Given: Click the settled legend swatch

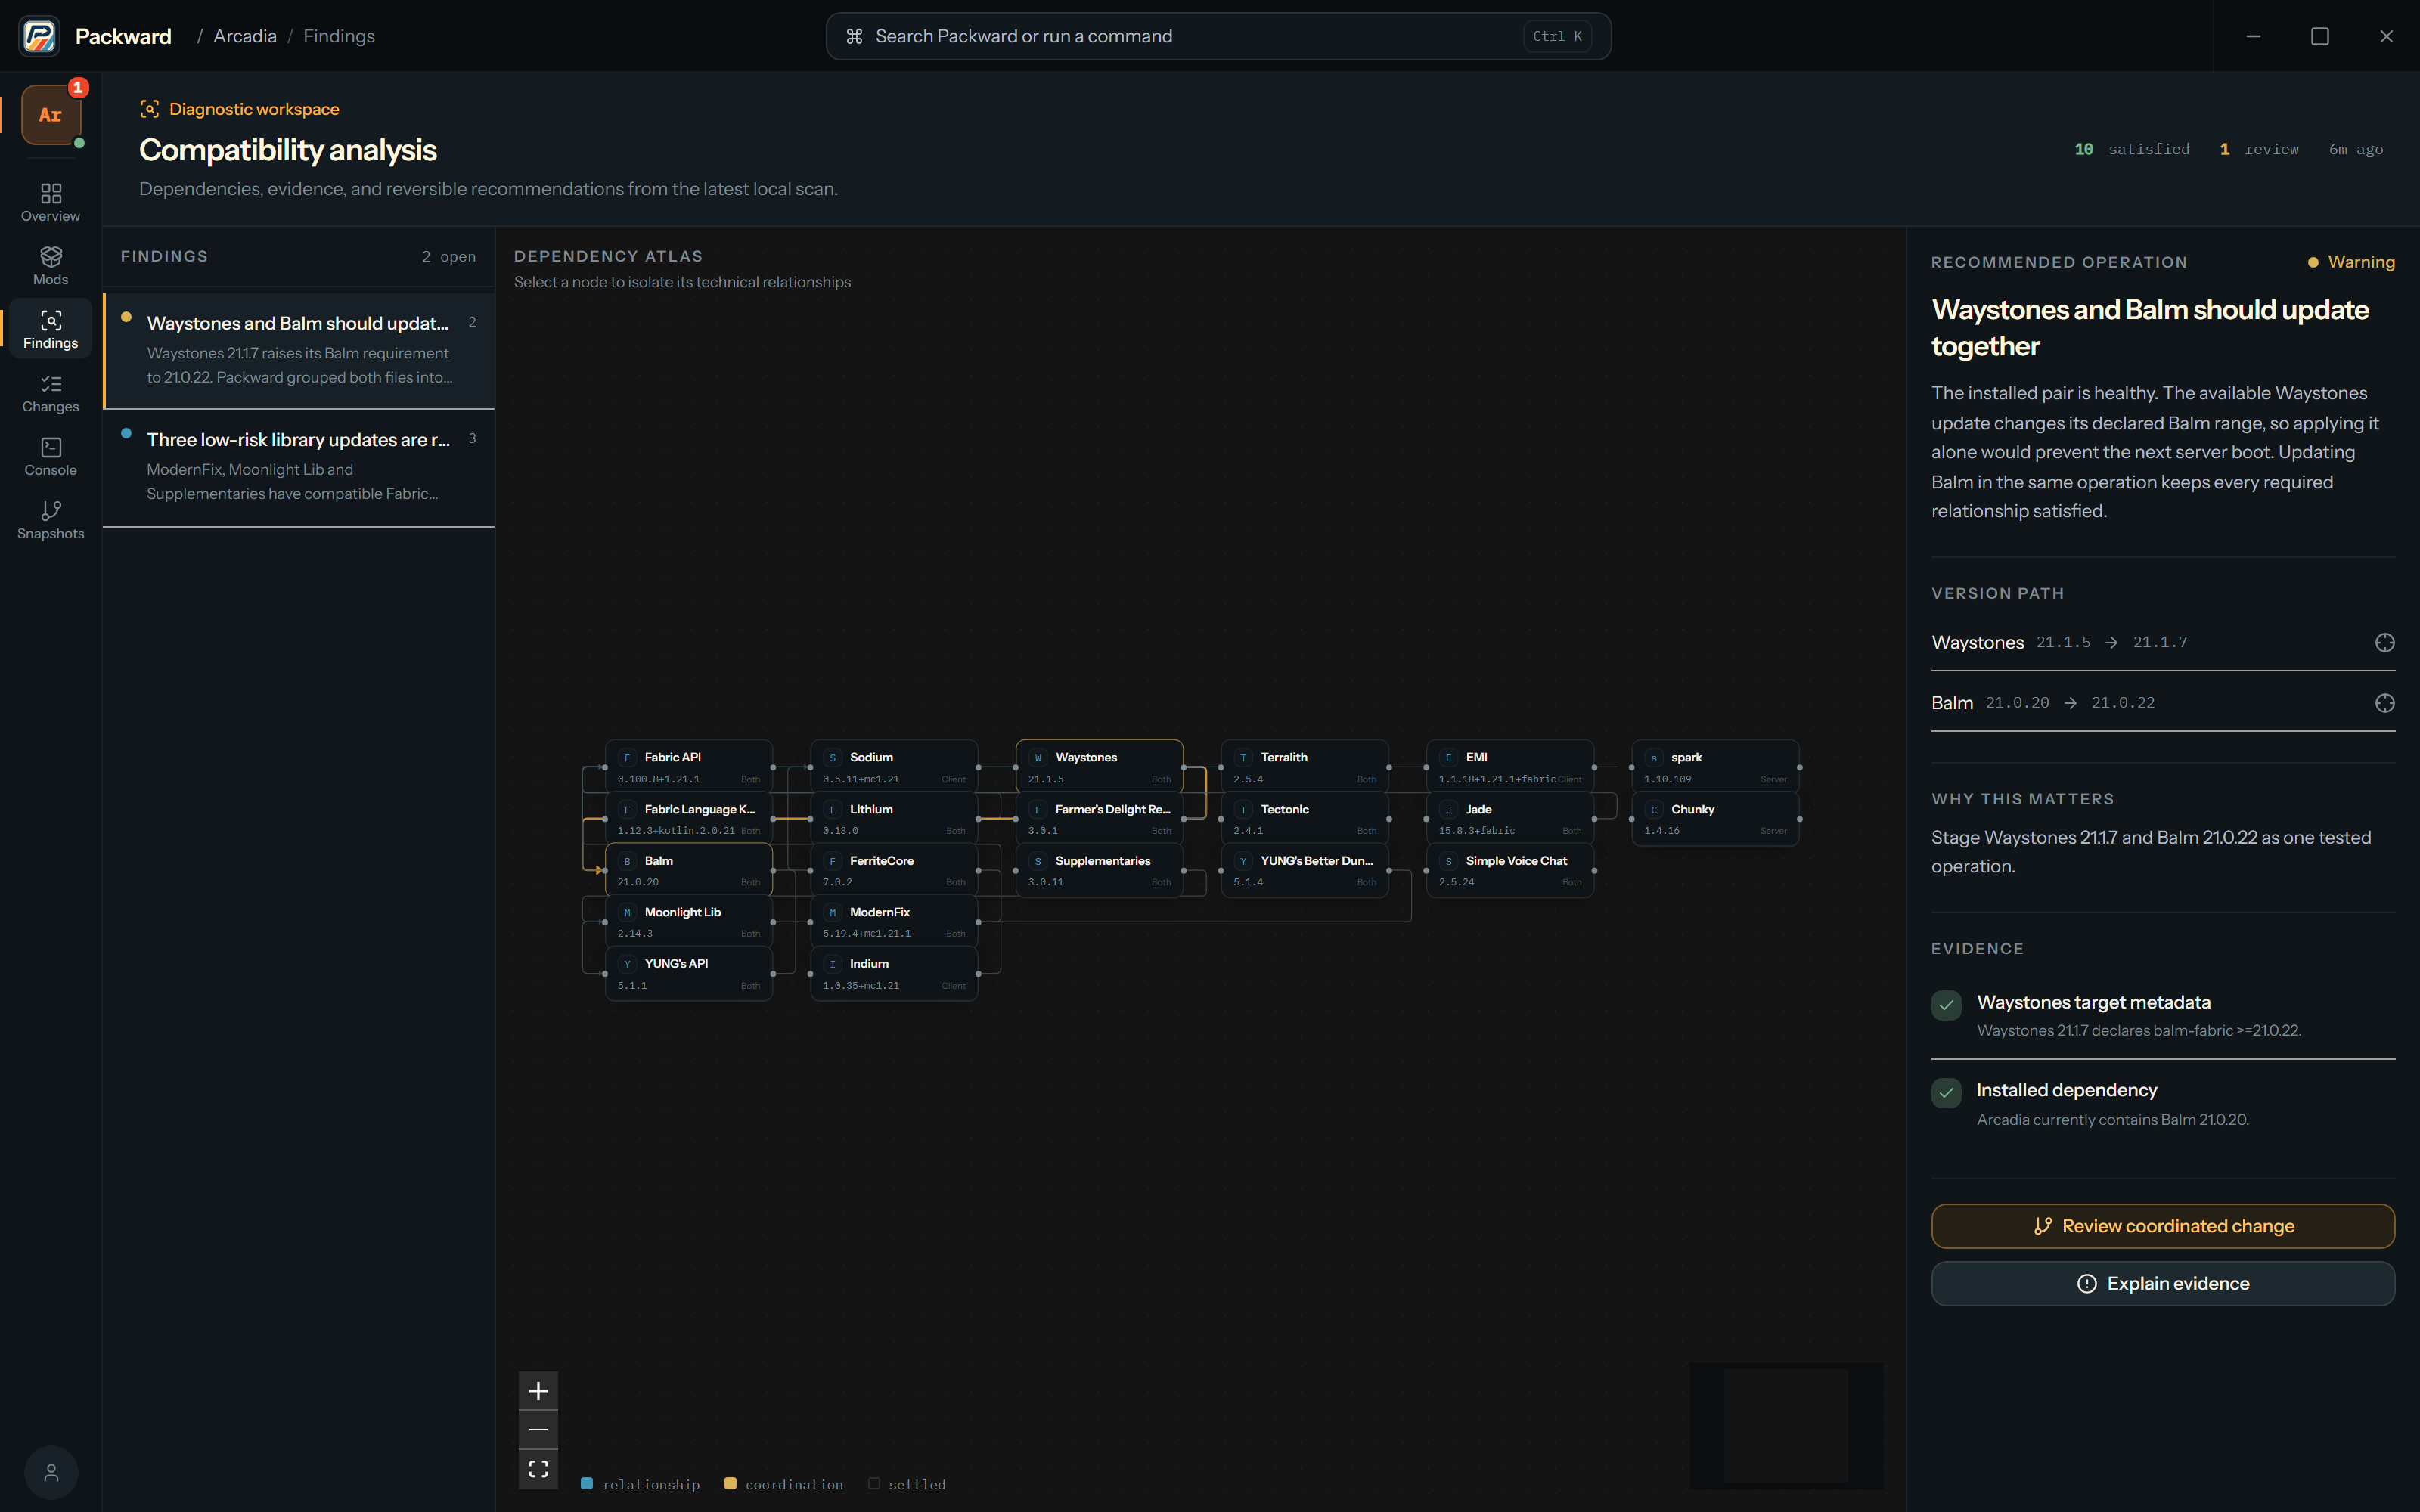Looking at the screenshot, I should point(874,1484).
